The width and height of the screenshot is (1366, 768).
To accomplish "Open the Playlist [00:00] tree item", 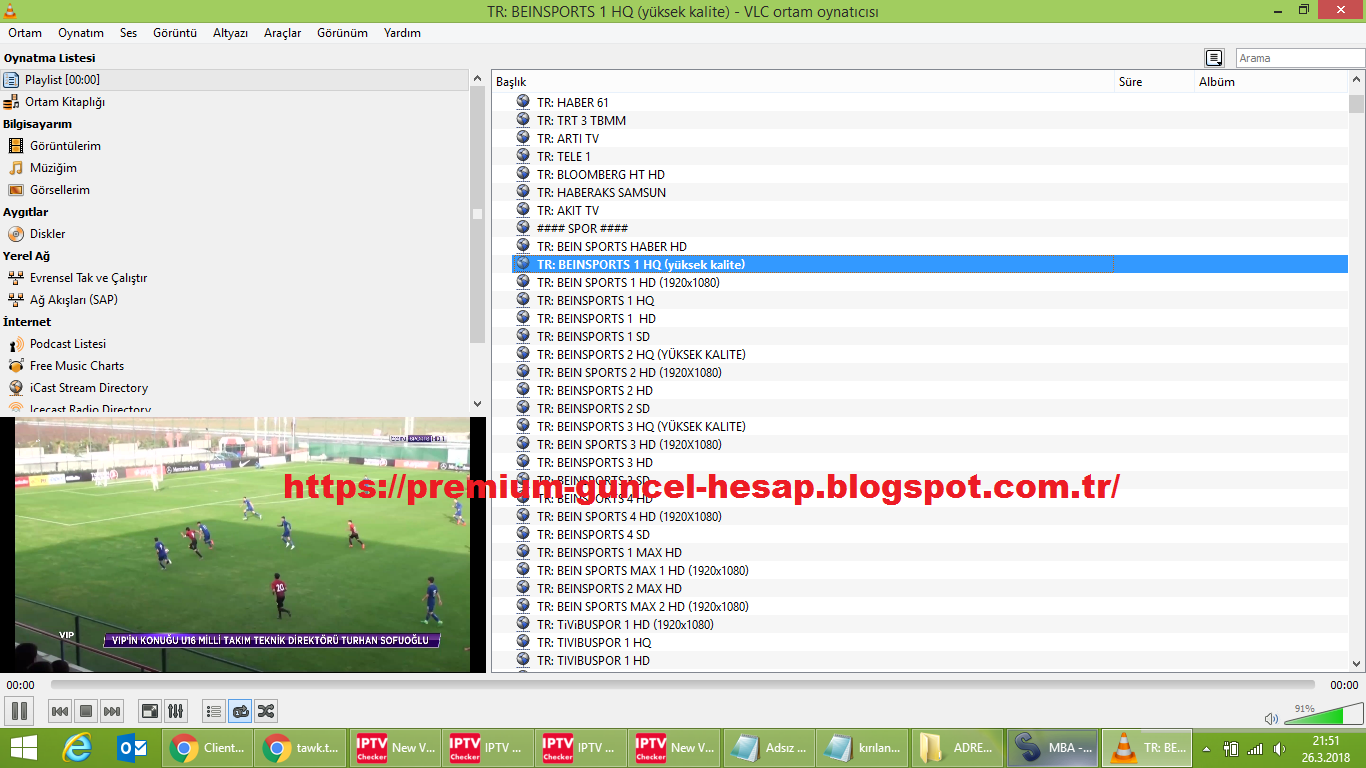I will coord(64,80).
